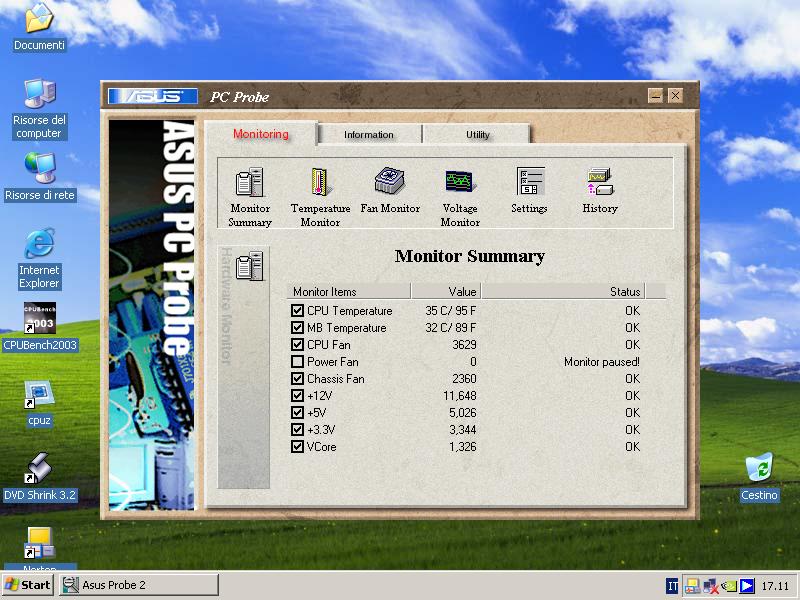Click the "Monitor paused!" status text
Screen dimensions: 800x600
(602, 362)
